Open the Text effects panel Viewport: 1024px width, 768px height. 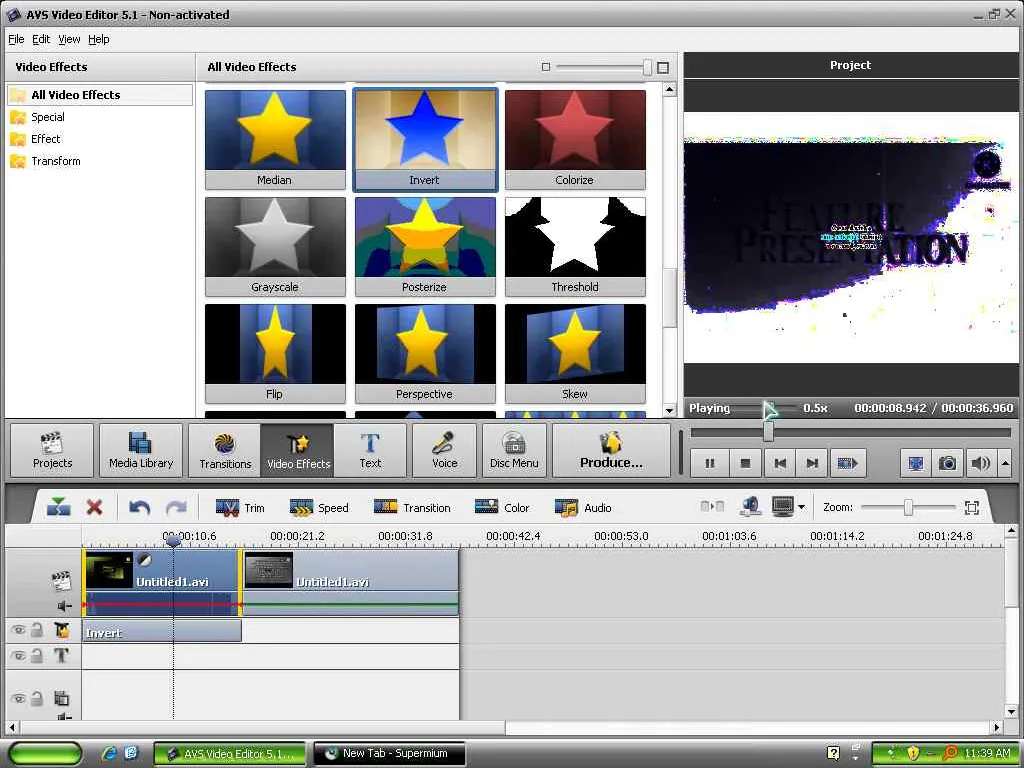point(370,451)
